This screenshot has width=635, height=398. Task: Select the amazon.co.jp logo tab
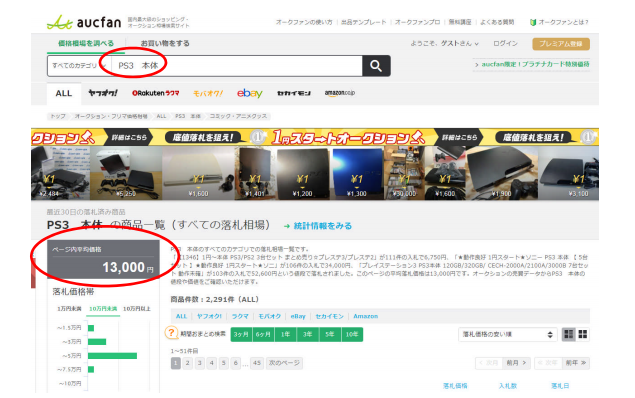[x=340, y=93]
